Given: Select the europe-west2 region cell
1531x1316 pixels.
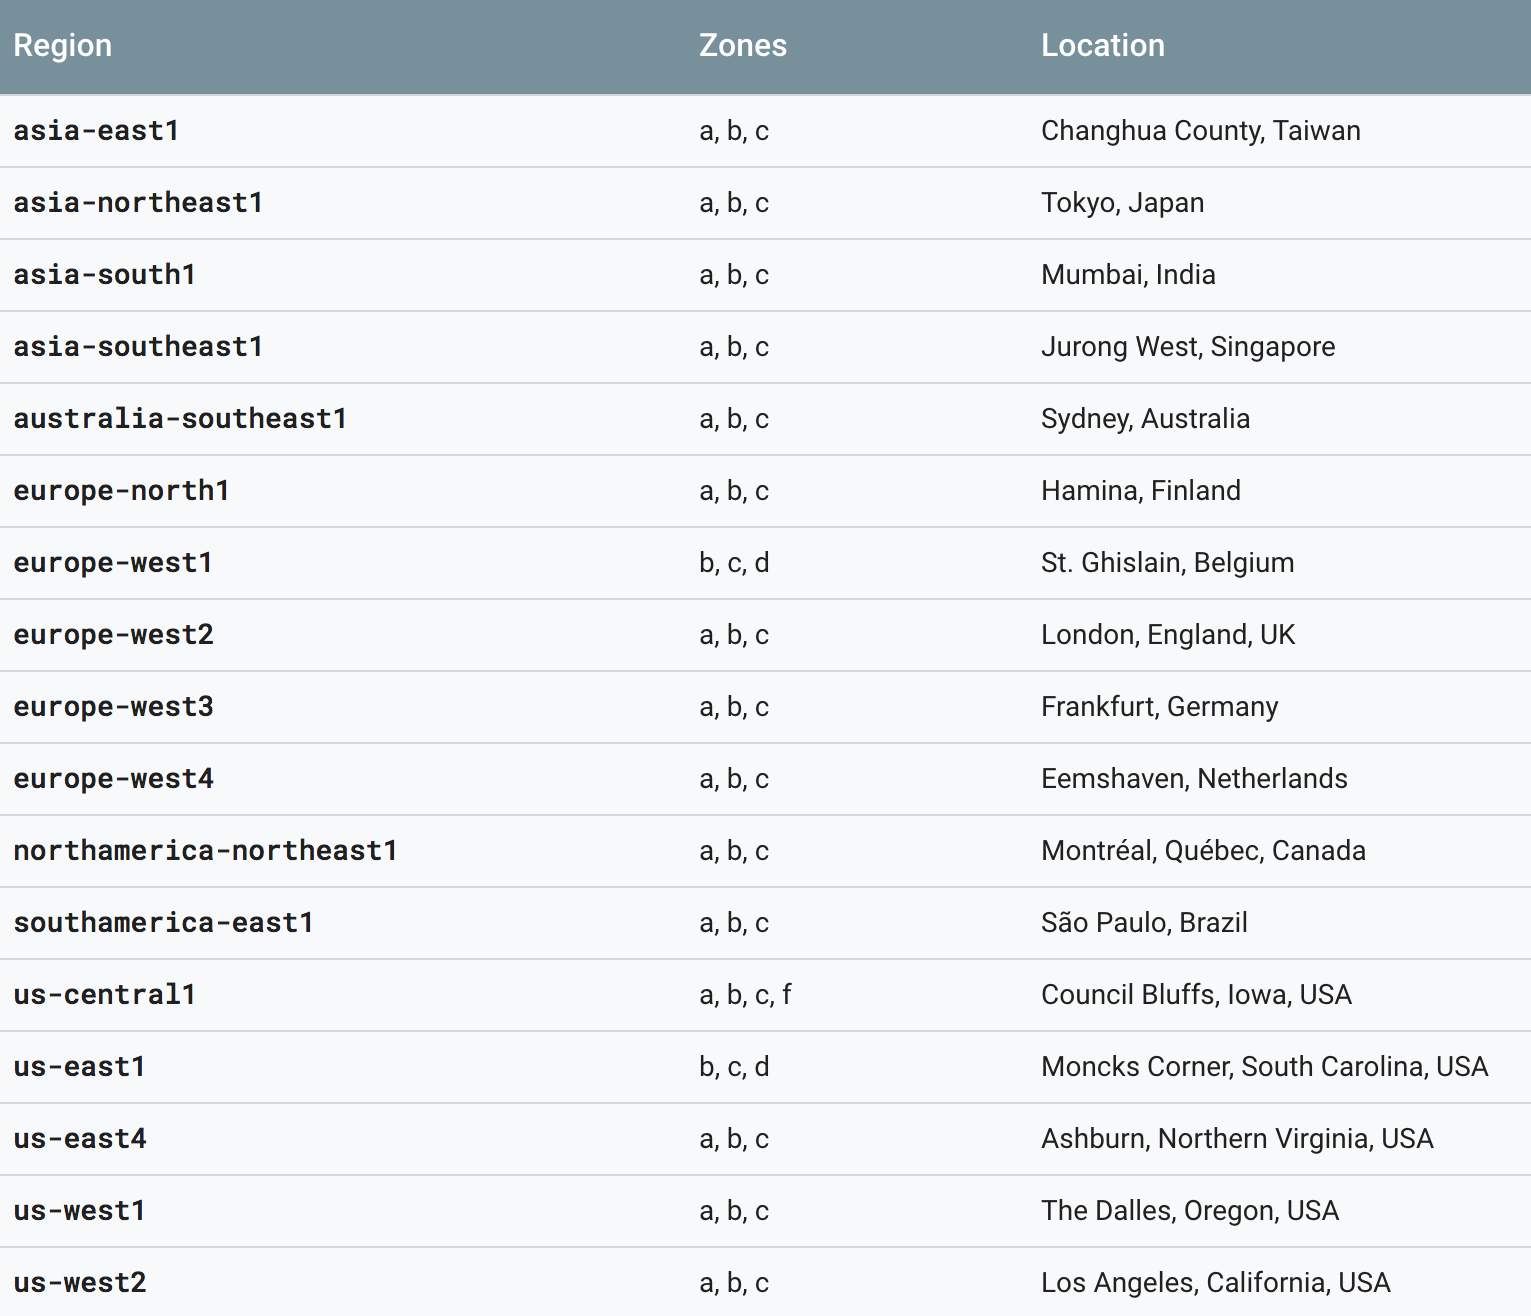Looking at the screenshot, I should point(113,635).
